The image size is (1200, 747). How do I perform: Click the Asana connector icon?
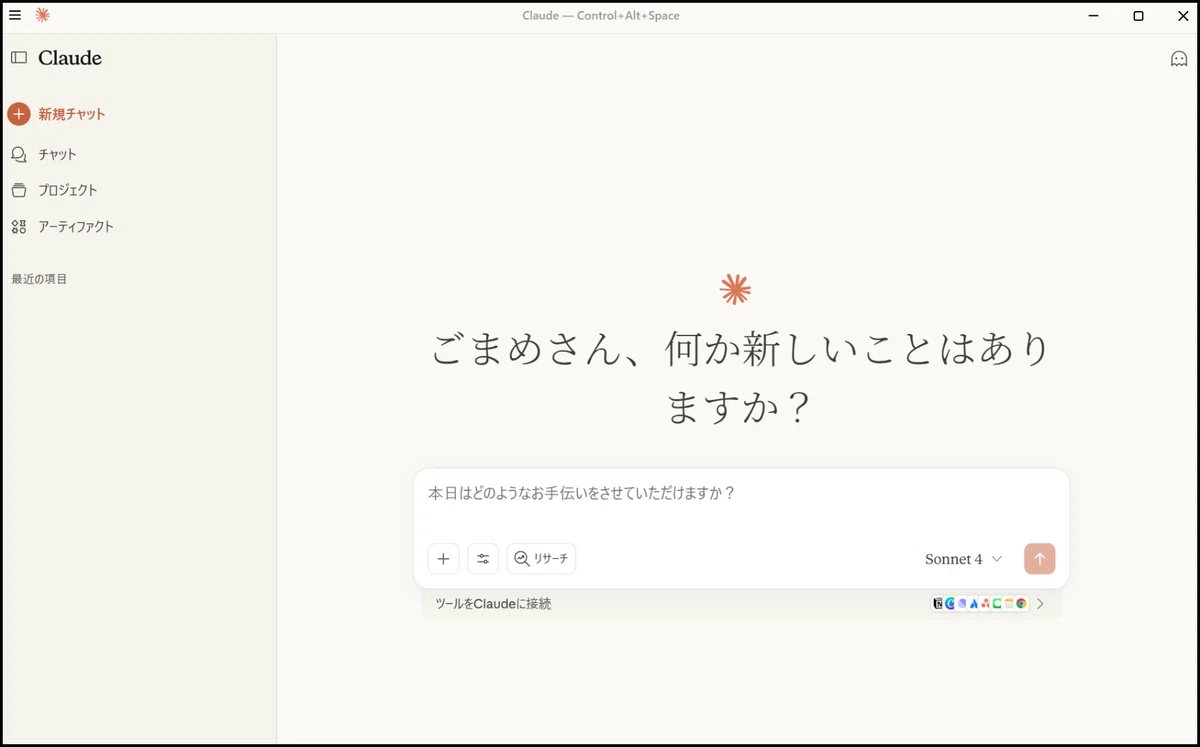tap(985, 604)
